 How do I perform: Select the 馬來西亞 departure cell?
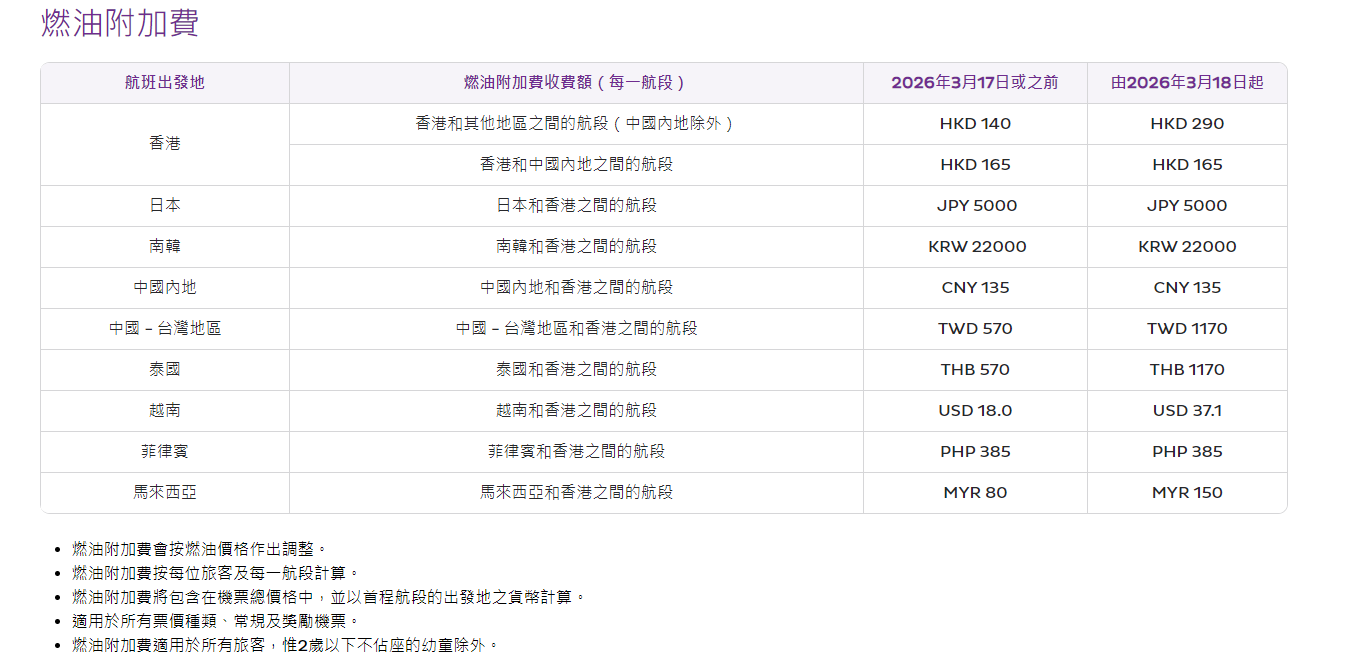[x=165, y=493]
